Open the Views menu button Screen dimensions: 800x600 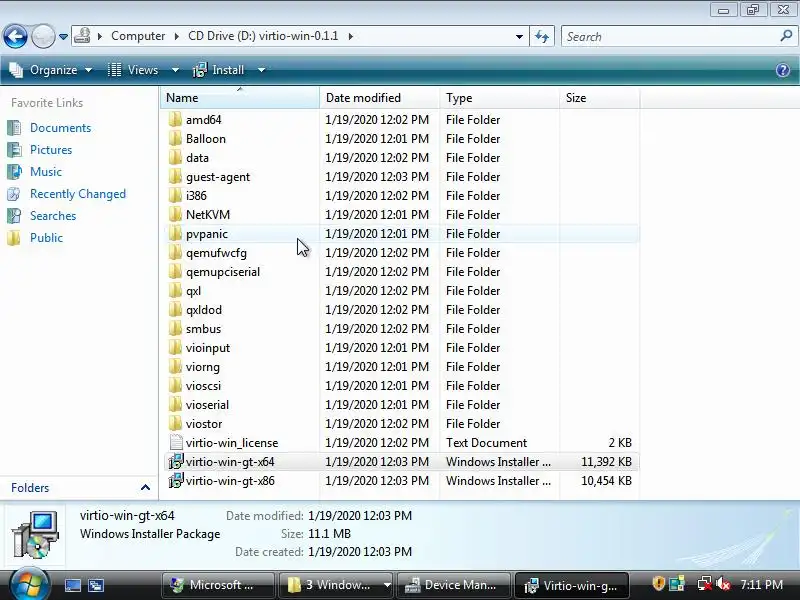(x=133, y=70)
